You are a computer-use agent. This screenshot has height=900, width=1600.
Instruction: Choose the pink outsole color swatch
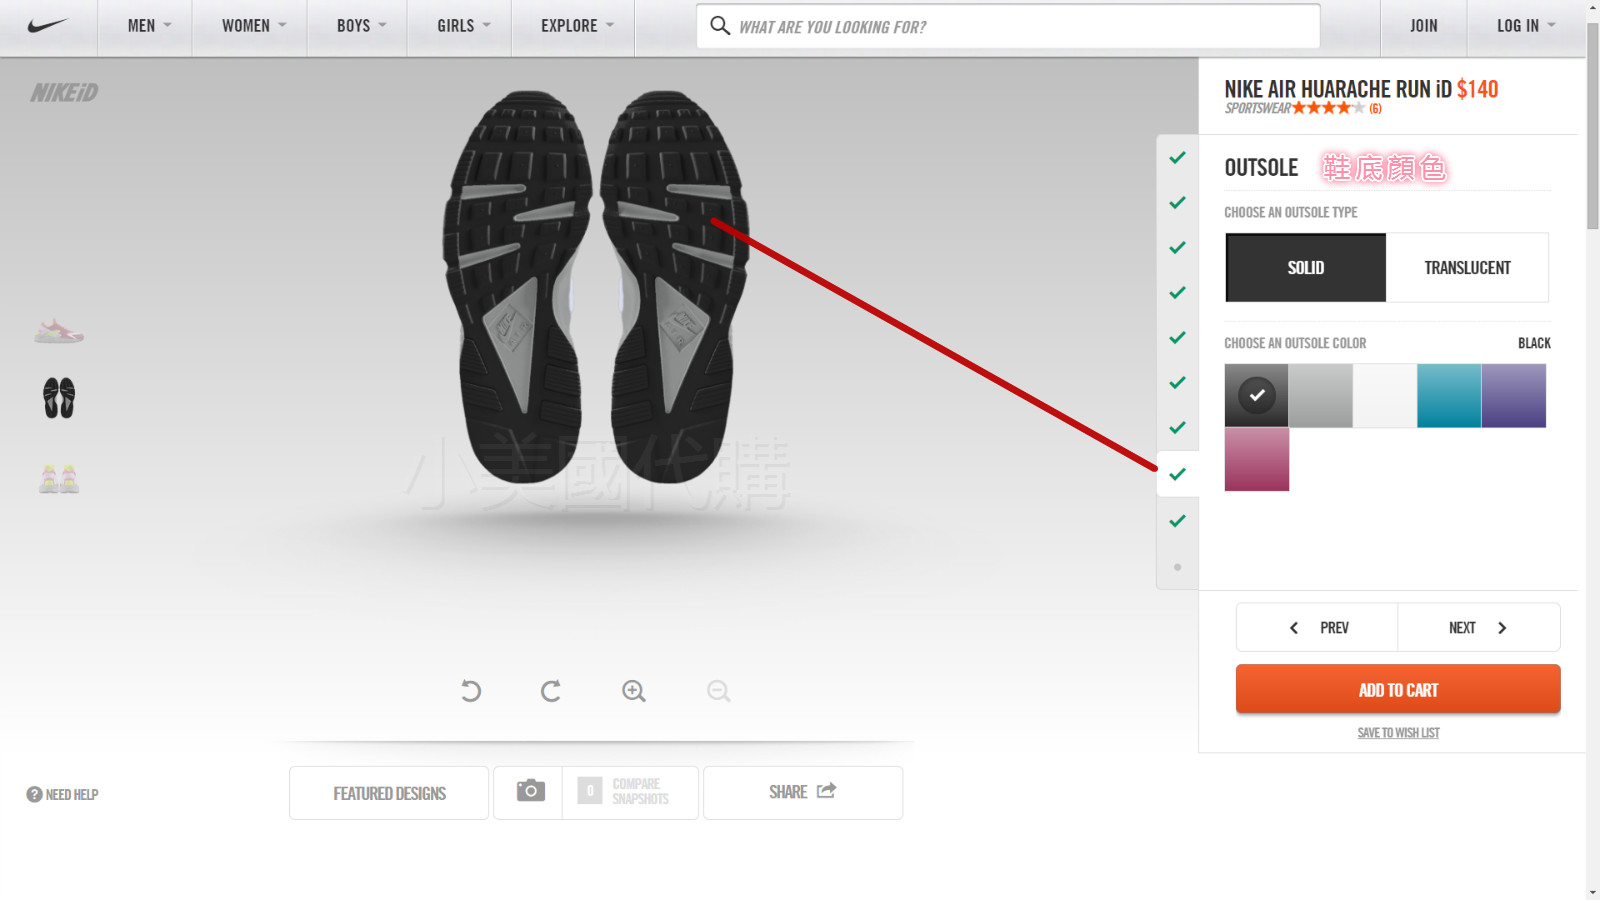coord(1257,460)
